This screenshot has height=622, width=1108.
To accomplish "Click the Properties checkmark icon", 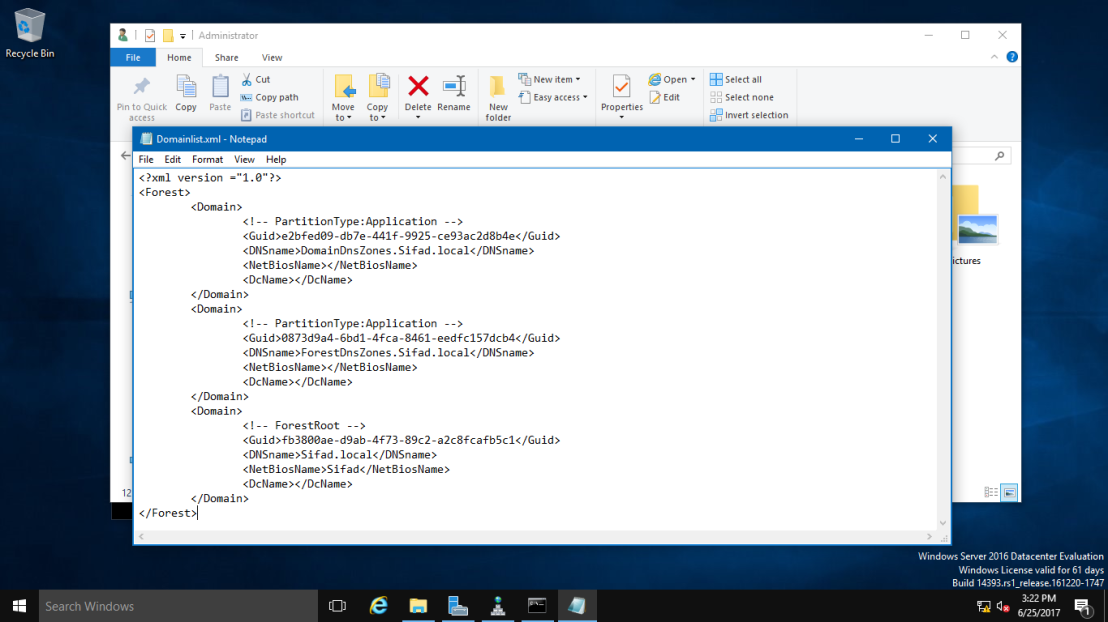I will pos(621,86).
